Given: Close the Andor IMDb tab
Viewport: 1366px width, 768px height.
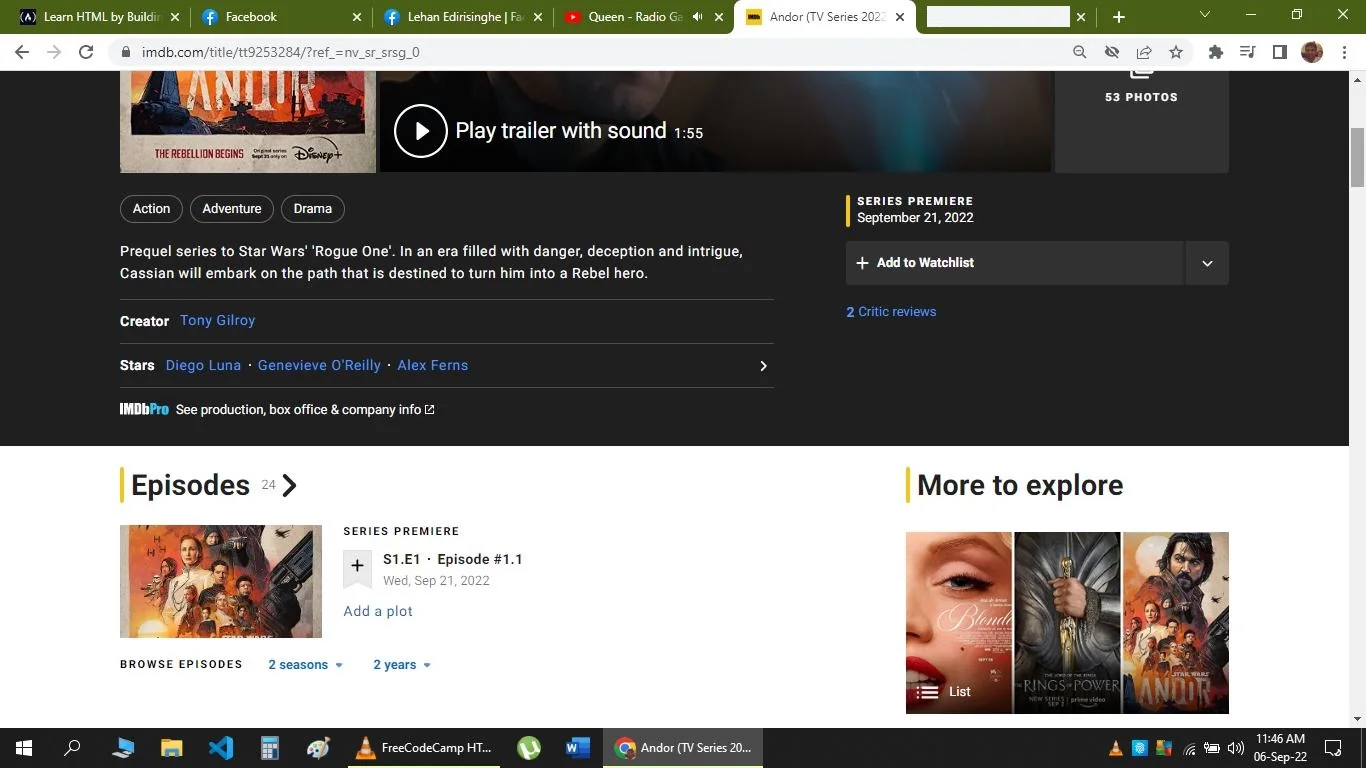Looking at the screenshot, I should pyautogui.click(x=899, y=17).
